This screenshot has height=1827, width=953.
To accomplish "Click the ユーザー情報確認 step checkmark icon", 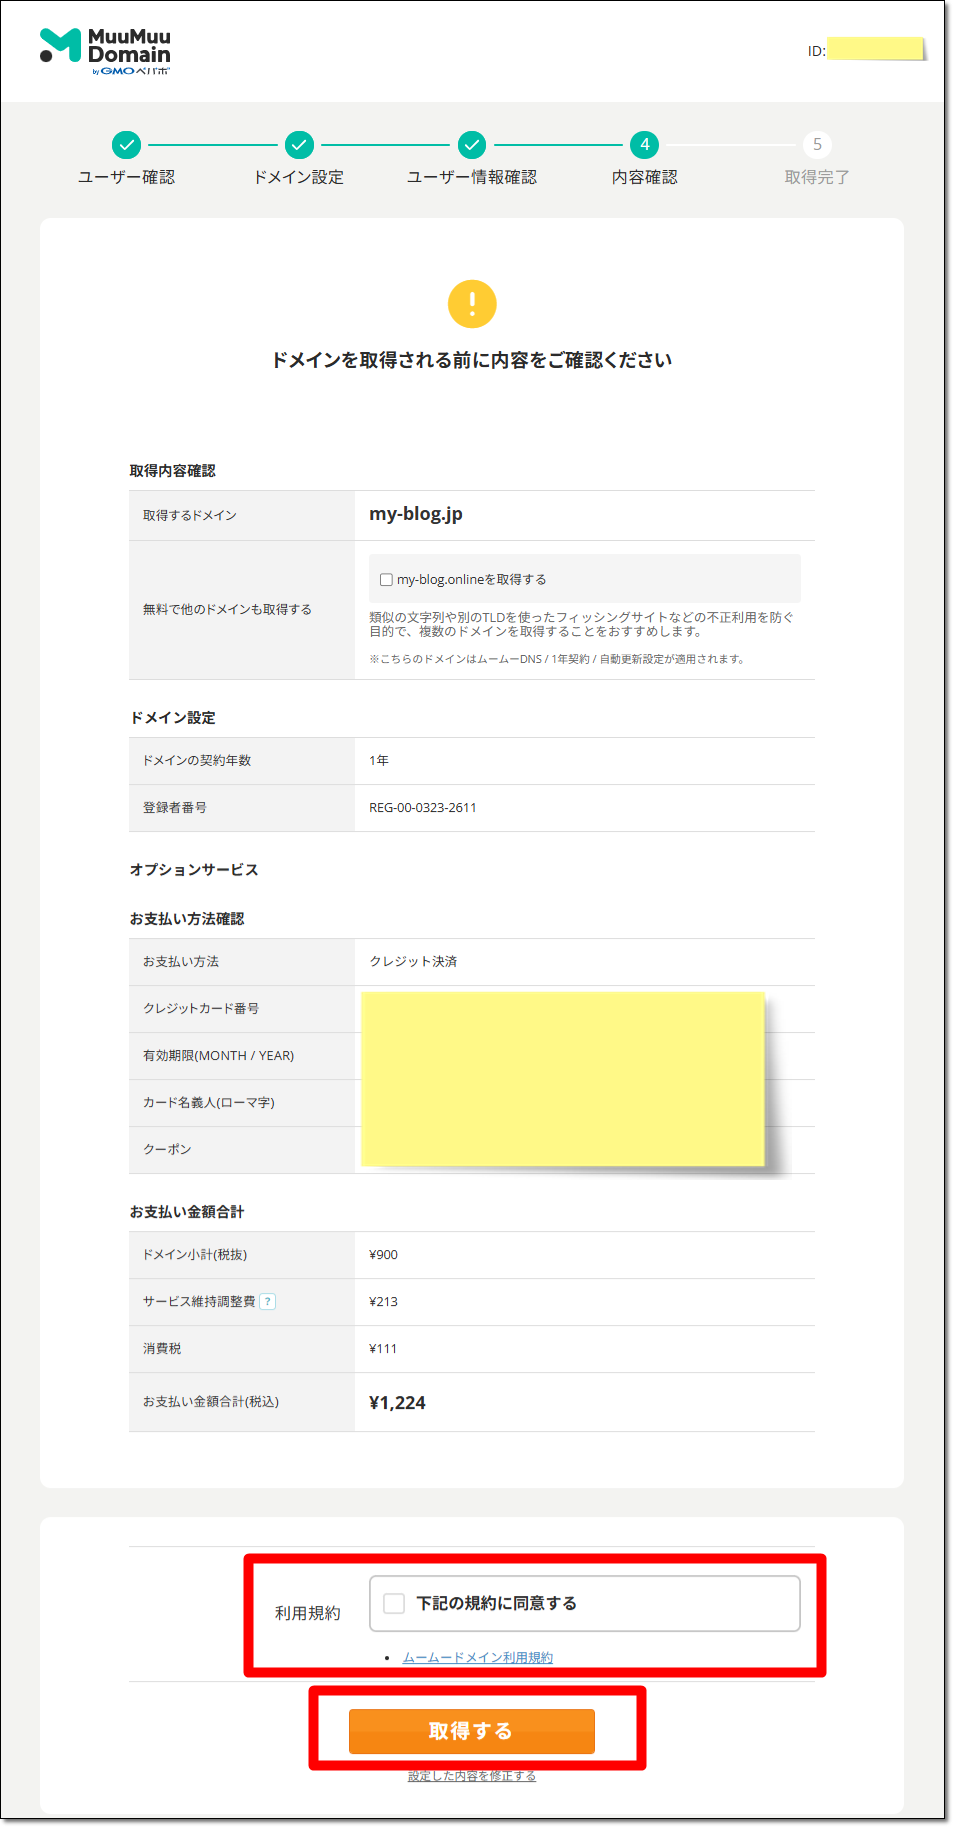I will [x=472, y=145].
